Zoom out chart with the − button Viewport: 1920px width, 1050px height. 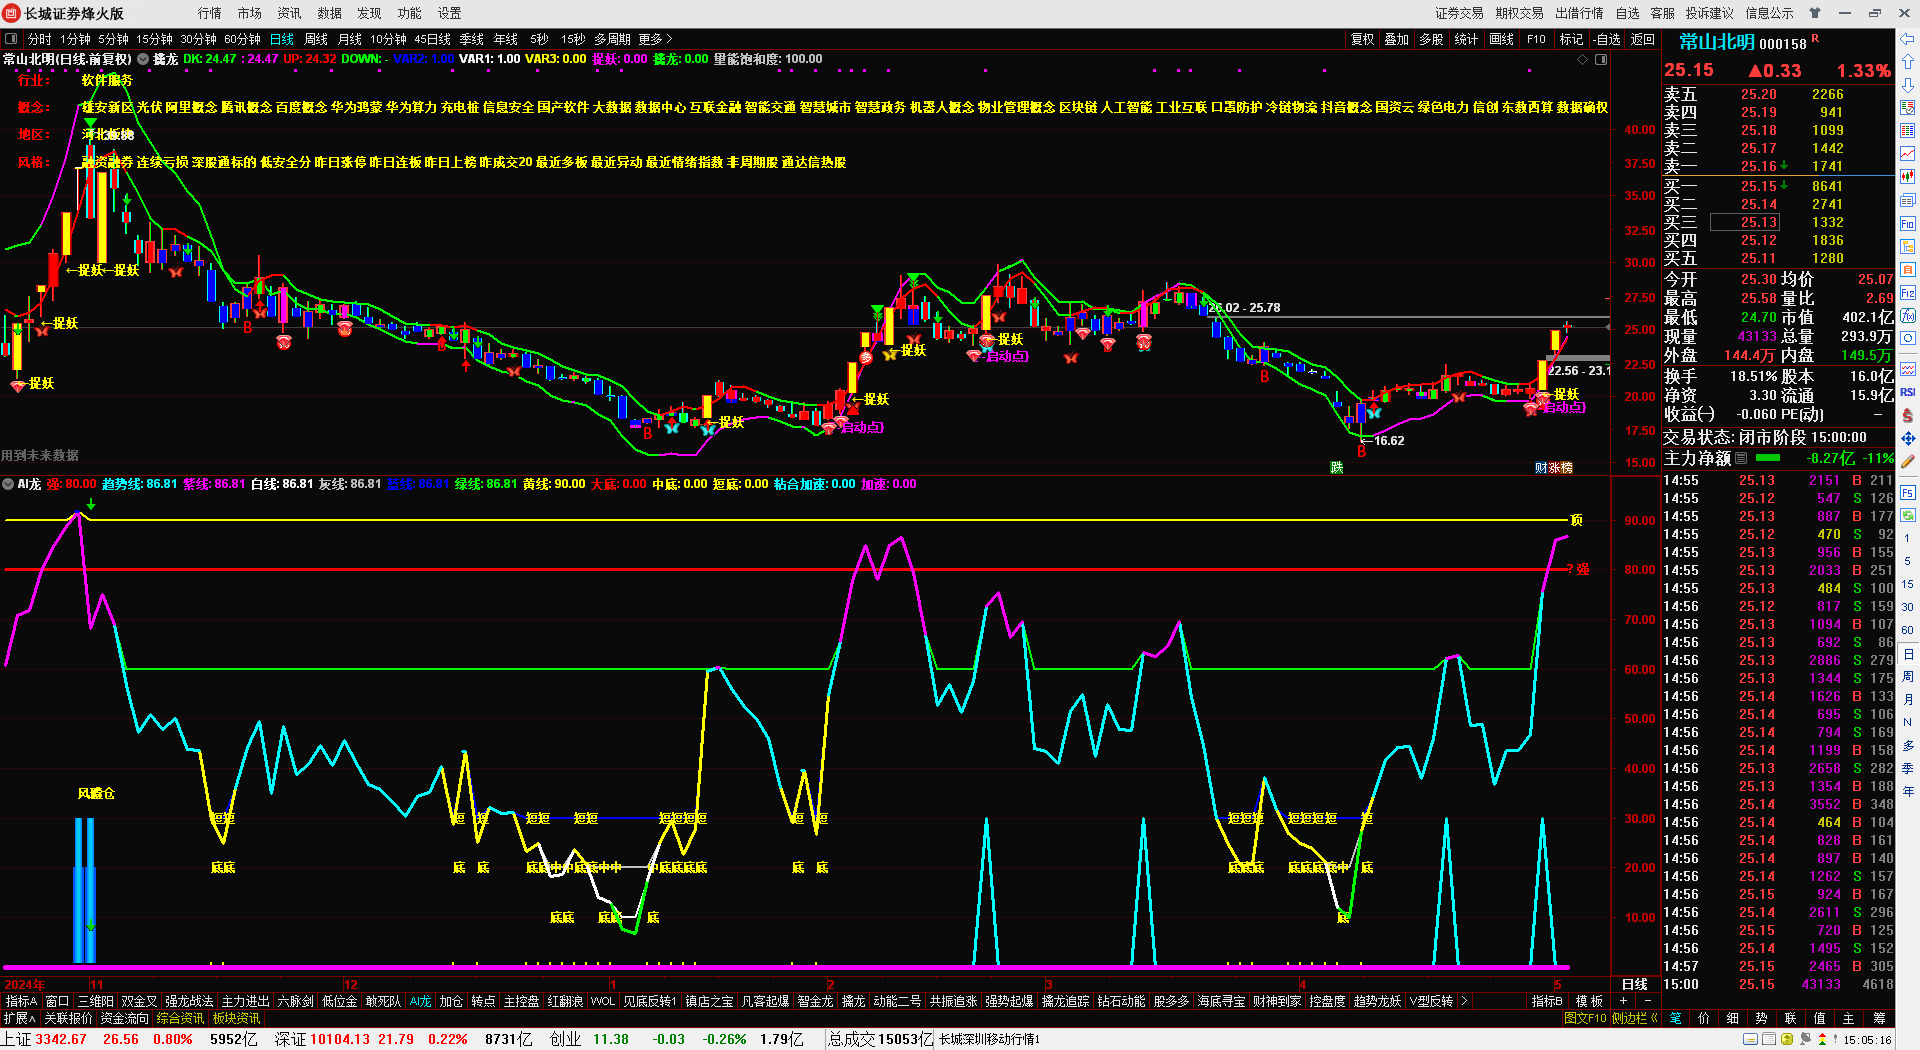(x=1647, y=1001)
